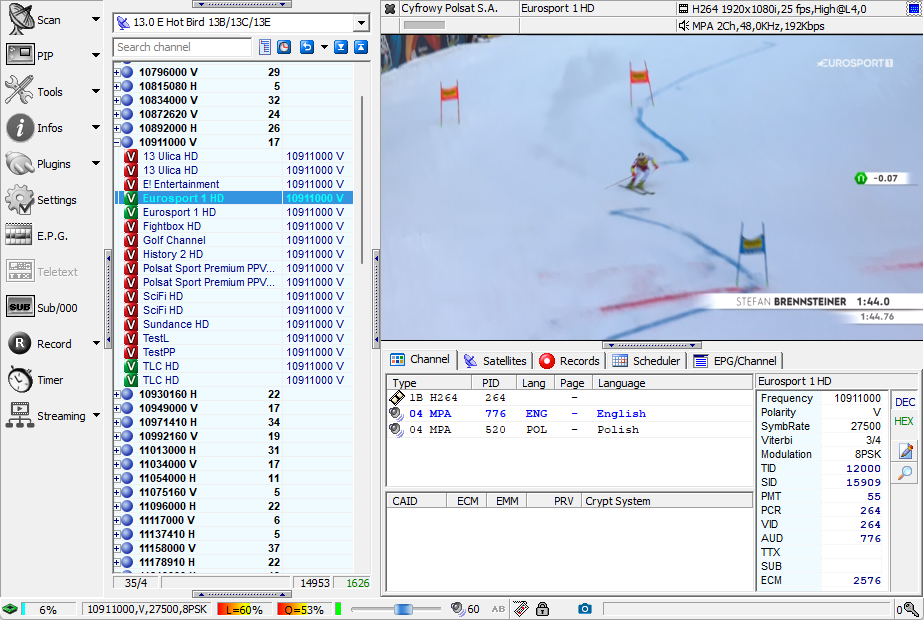Click the Timer button in the sidebar

coord(35,380)
